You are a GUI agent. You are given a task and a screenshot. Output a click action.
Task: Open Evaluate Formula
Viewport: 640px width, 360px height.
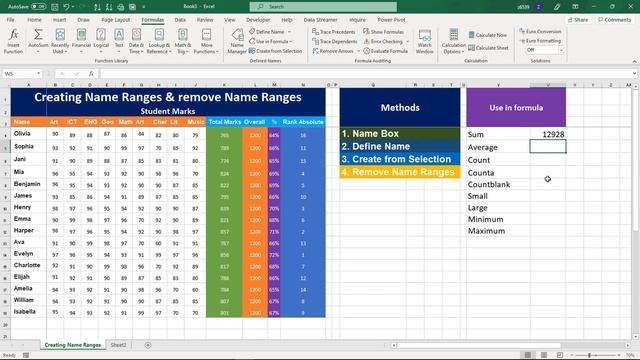(386, 51)
